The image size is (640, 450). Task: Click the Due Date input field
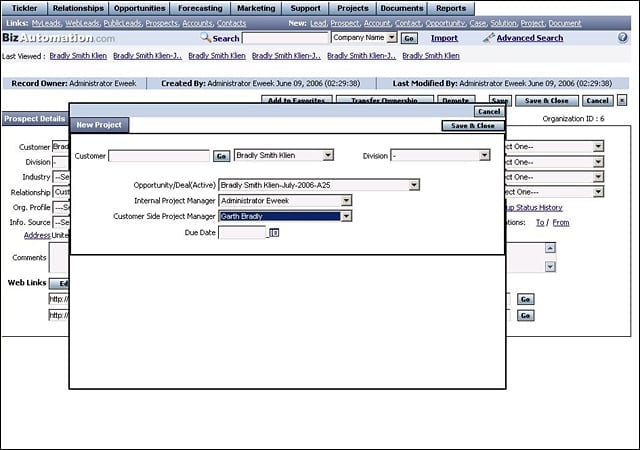(242, 233)
